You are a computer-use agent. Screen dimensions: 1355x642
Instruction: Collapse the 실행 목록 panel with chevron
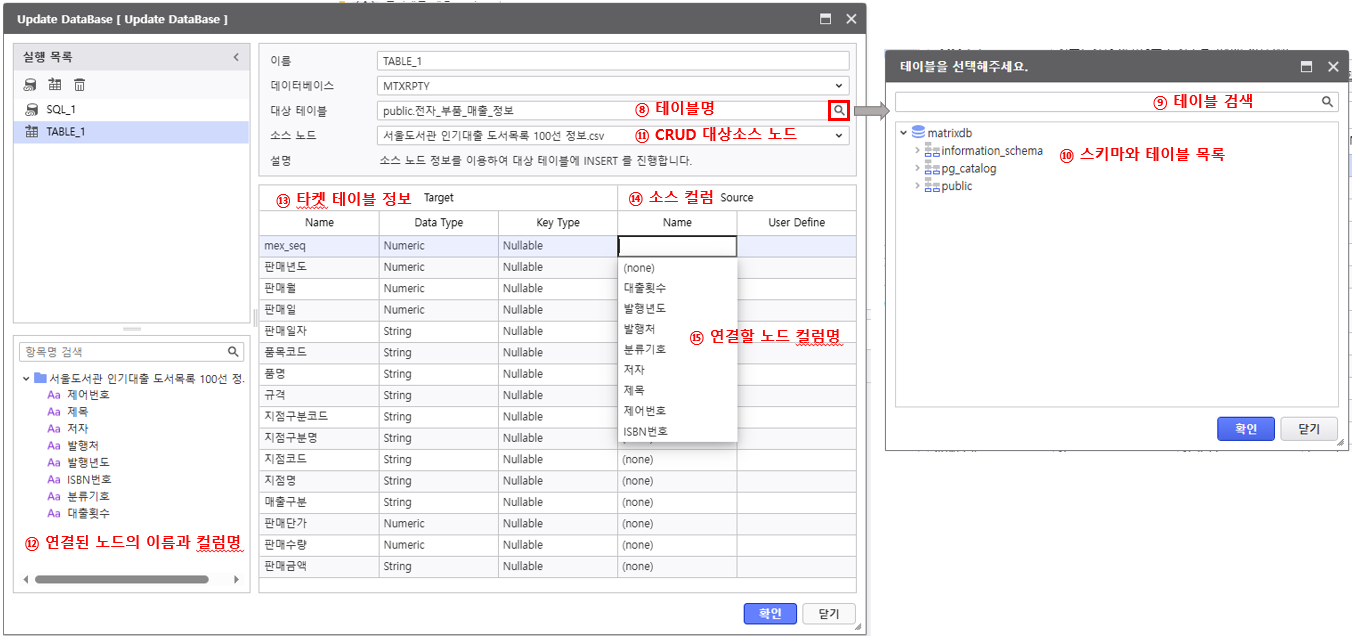(x=236, y=57)
